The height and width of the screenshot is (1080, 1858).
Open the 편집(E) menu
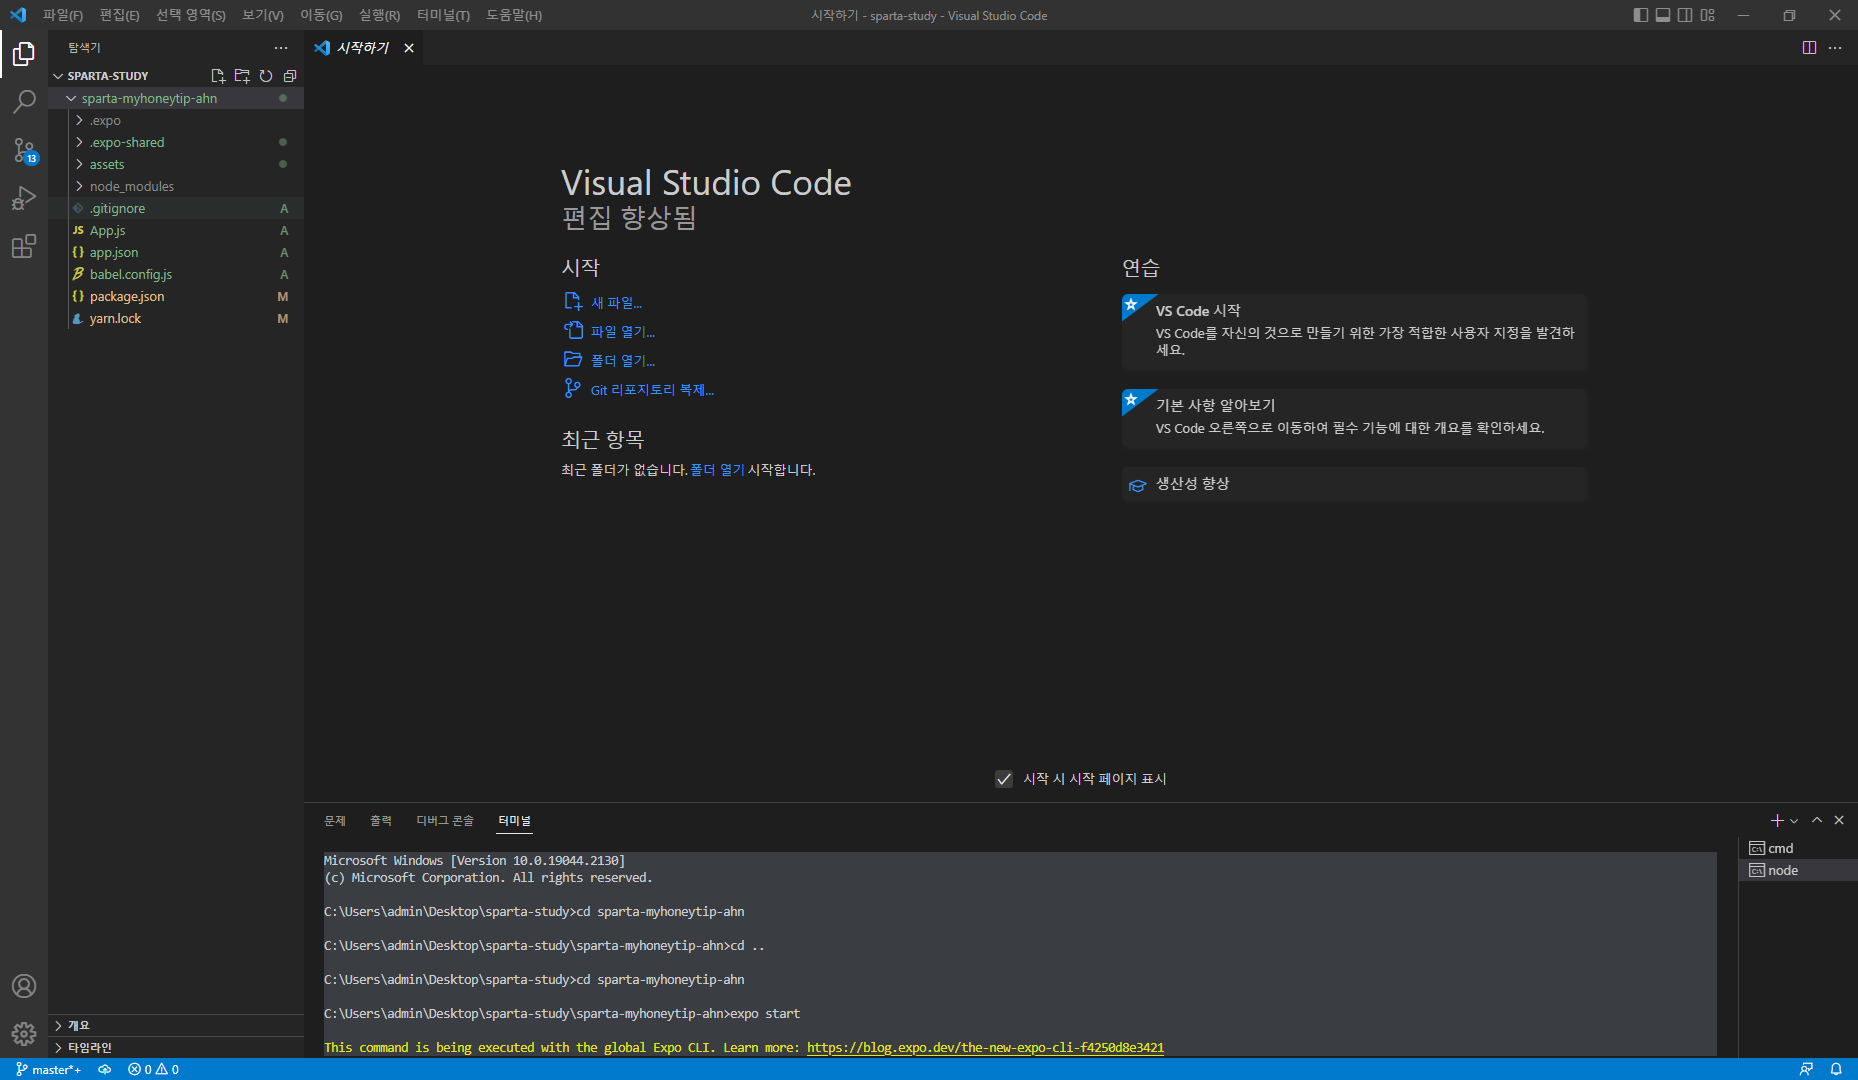120,15
